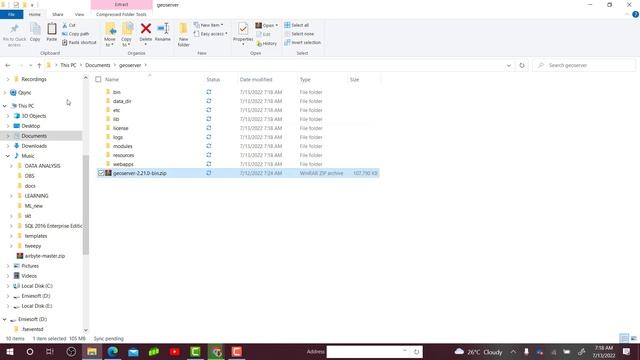The image size is (640, 360).
Task: Open Windows Start menu
Action: click(9, 352)
